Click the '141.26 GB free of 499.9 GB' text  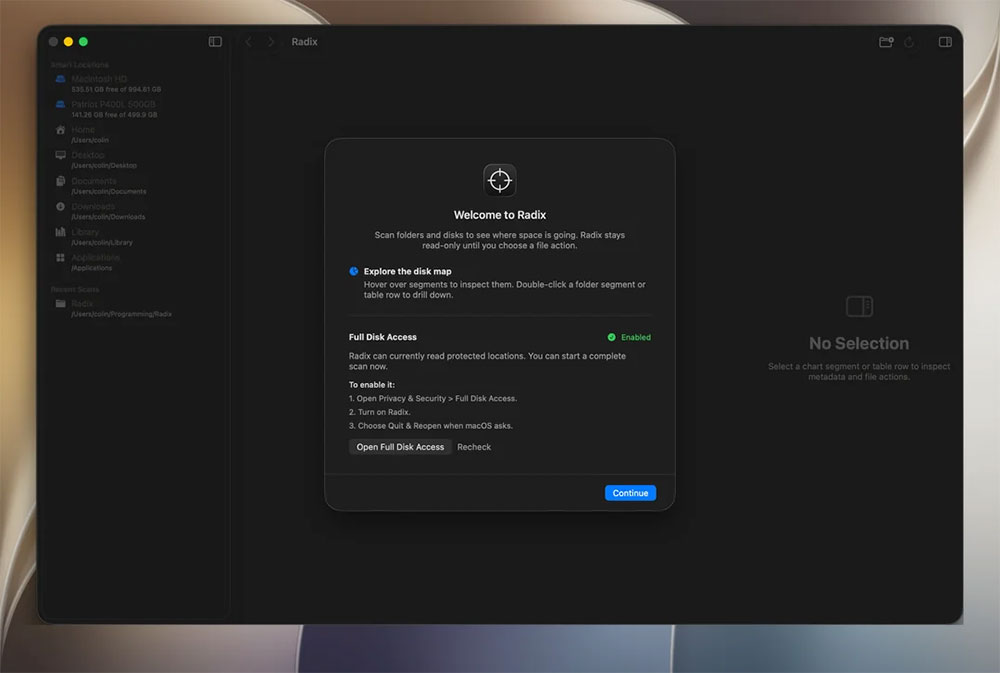[114, 115]
